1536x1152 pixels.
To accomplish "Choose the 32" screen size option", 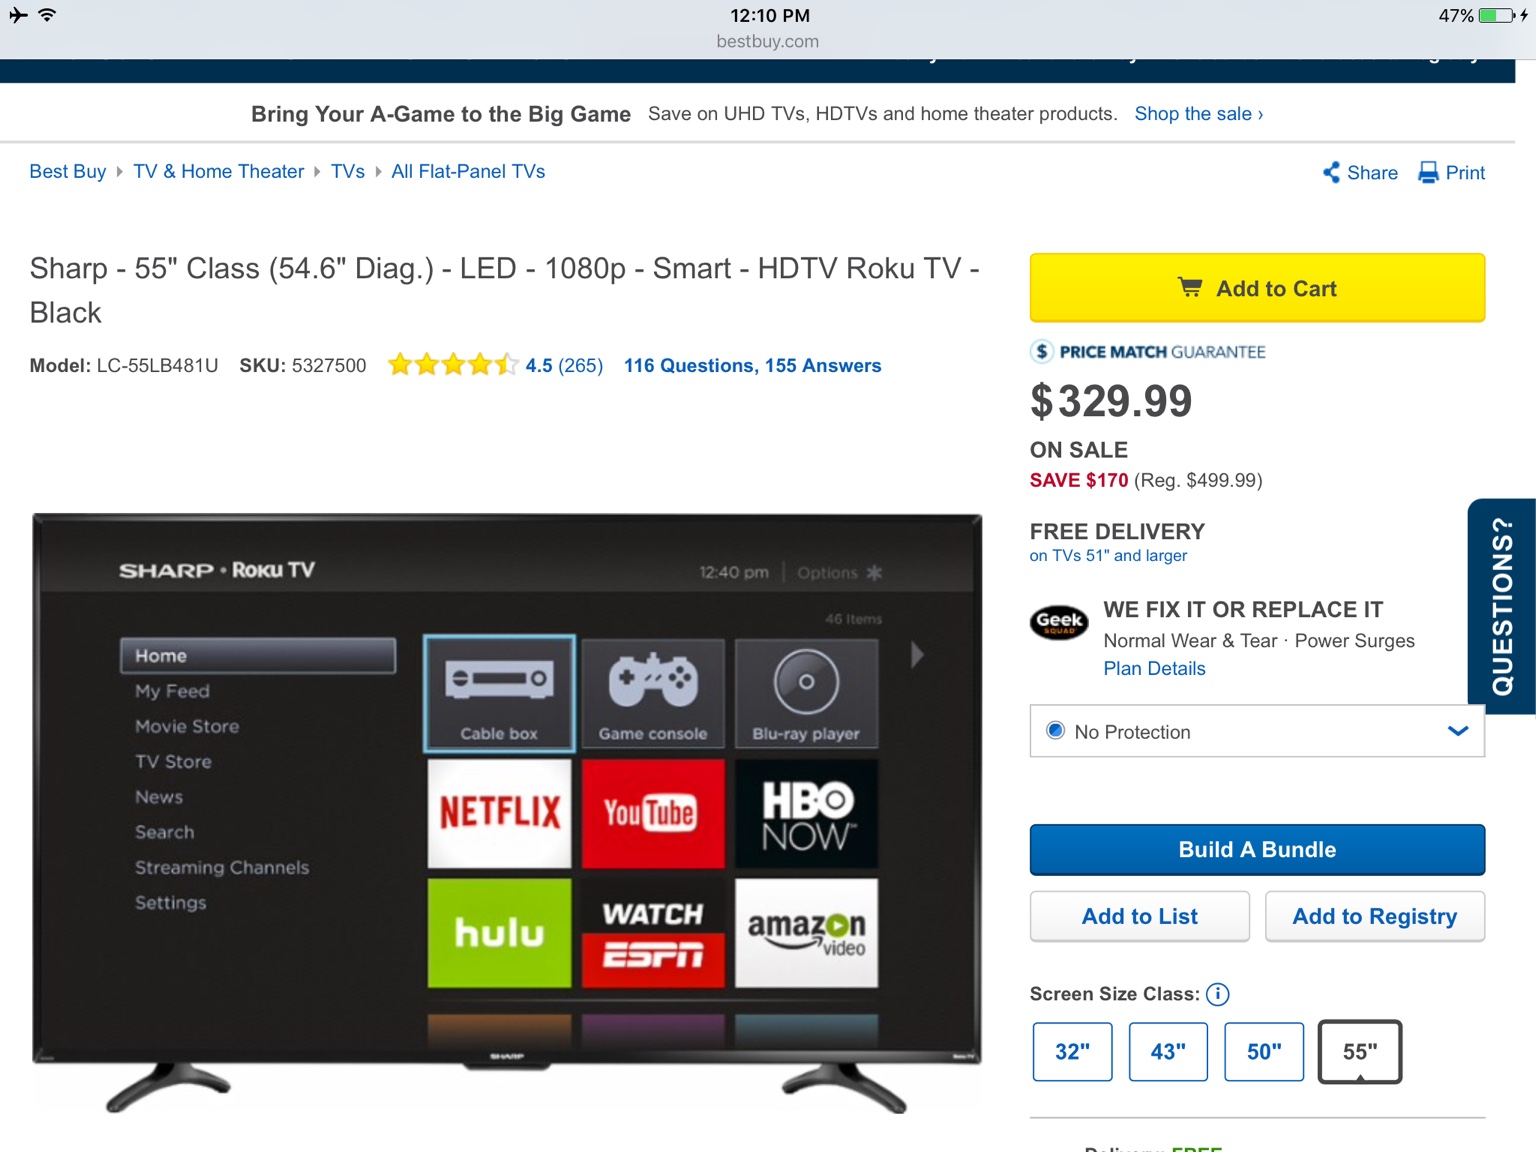I will tap(1072, 1052).
